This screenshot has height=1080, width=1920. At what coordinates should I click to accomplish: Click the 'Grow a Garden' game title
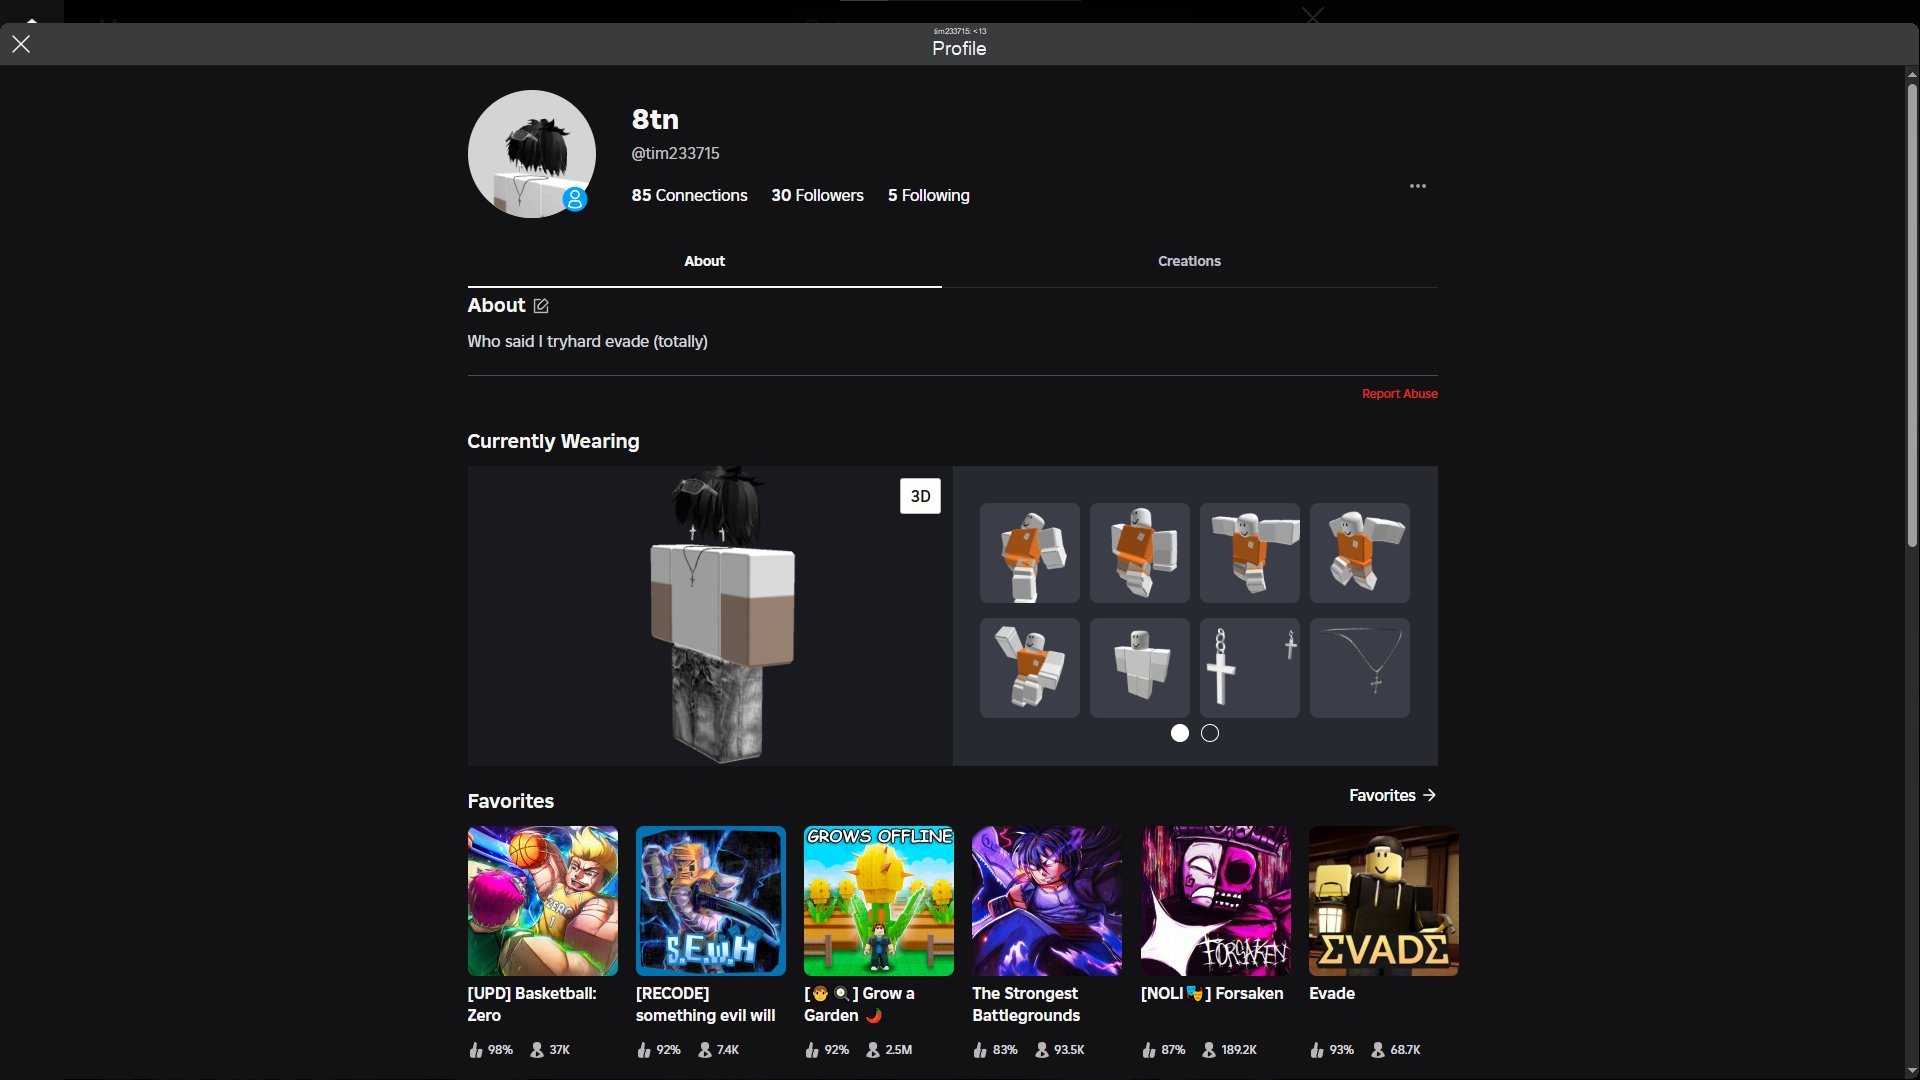[859, 1004]
